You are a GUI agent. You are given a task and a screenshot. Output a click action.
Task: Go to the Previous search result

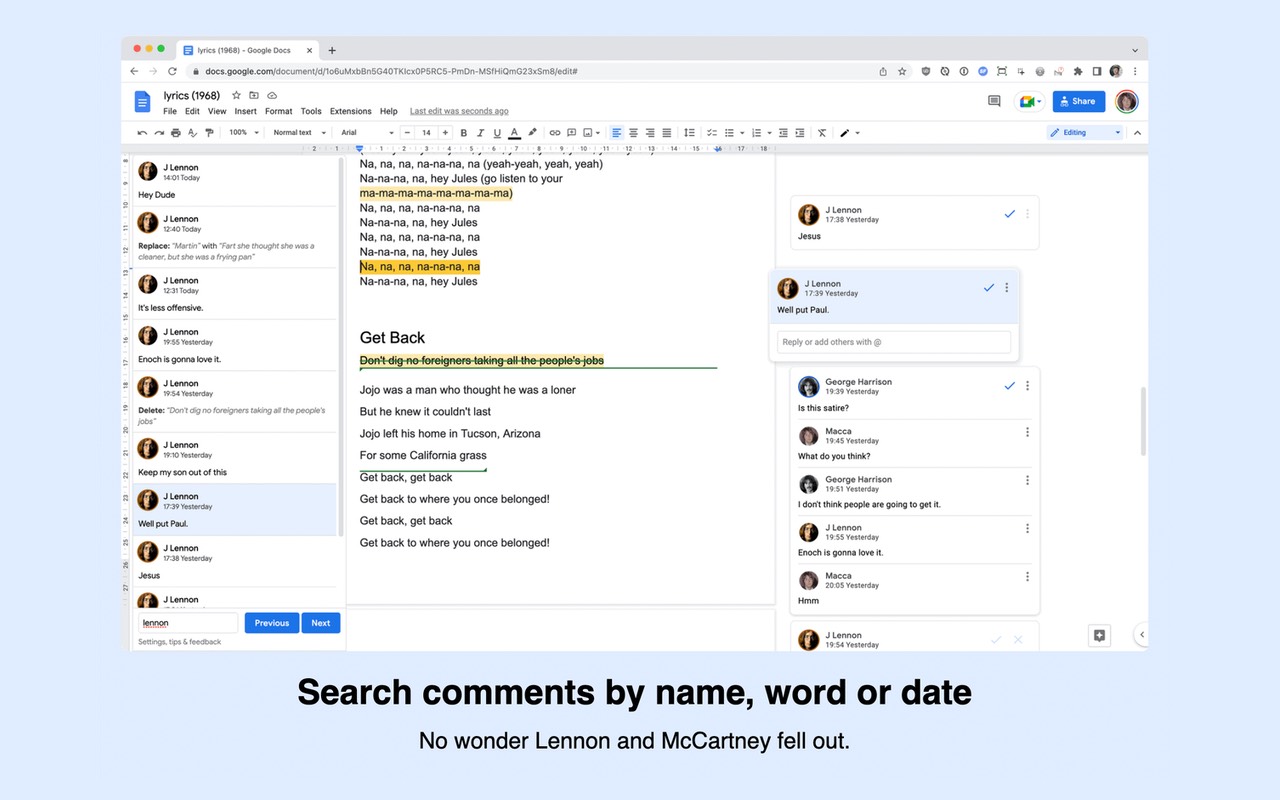(x=271, y=623)
